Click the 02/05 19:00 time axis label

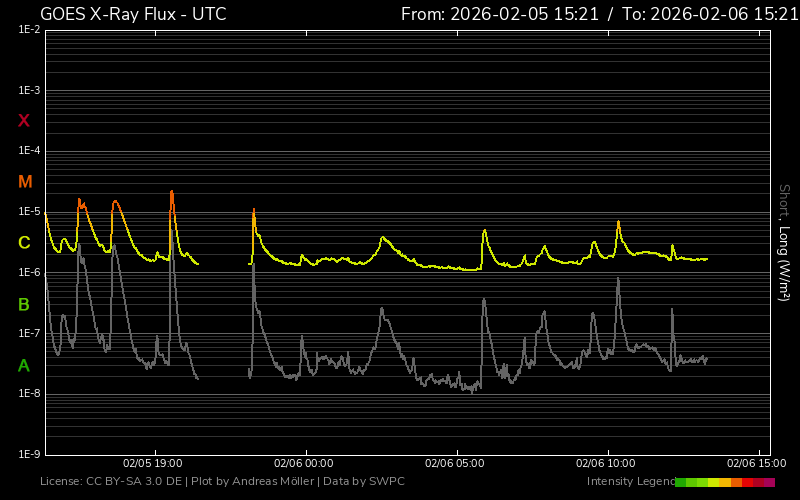(x=152, y=463)
